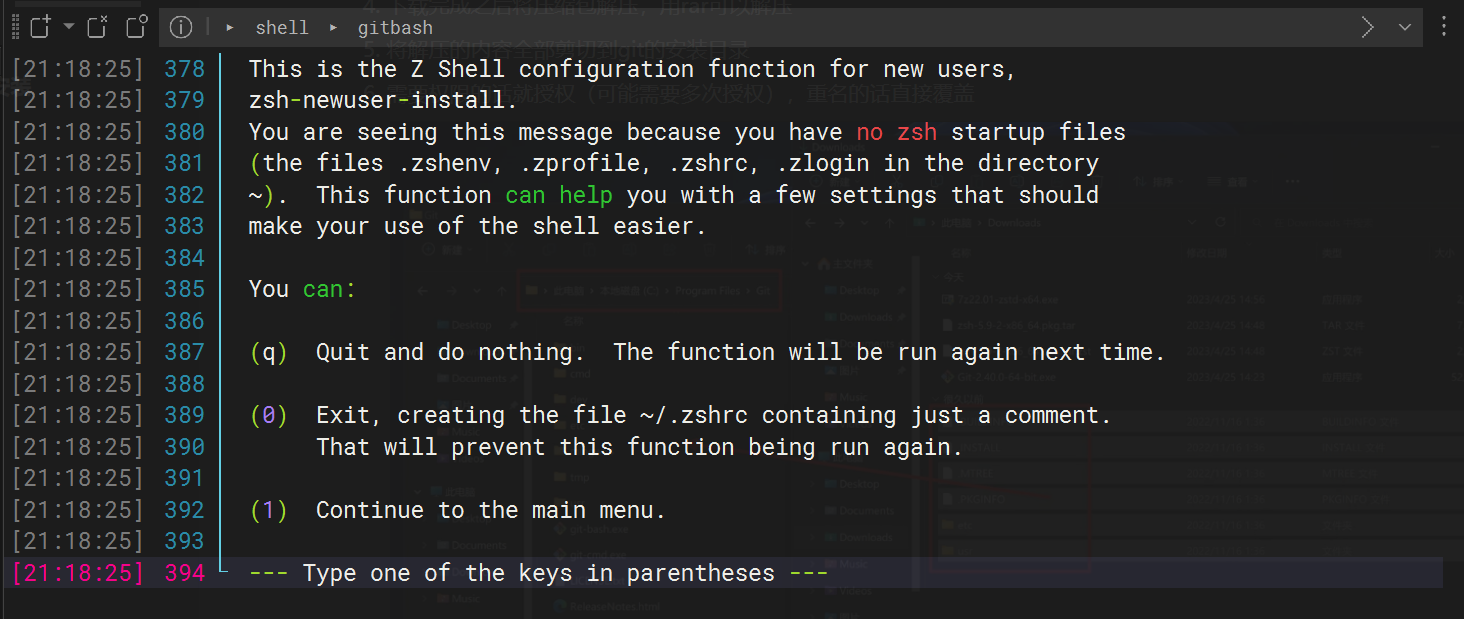Open the address bar's down-chevron dropdown
1464x619 pixels.
tap(1404, 27)
